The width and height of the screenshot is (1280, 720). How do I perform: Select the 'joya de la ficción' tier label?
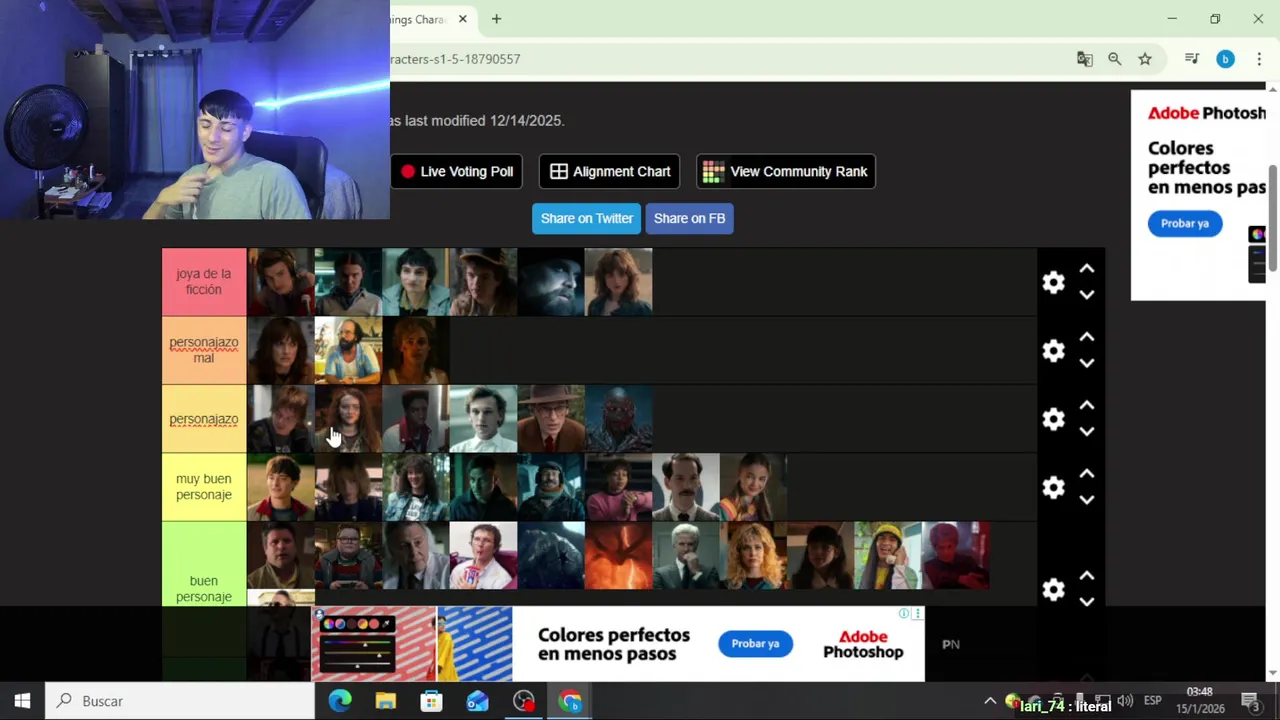(x=204, y=282)
